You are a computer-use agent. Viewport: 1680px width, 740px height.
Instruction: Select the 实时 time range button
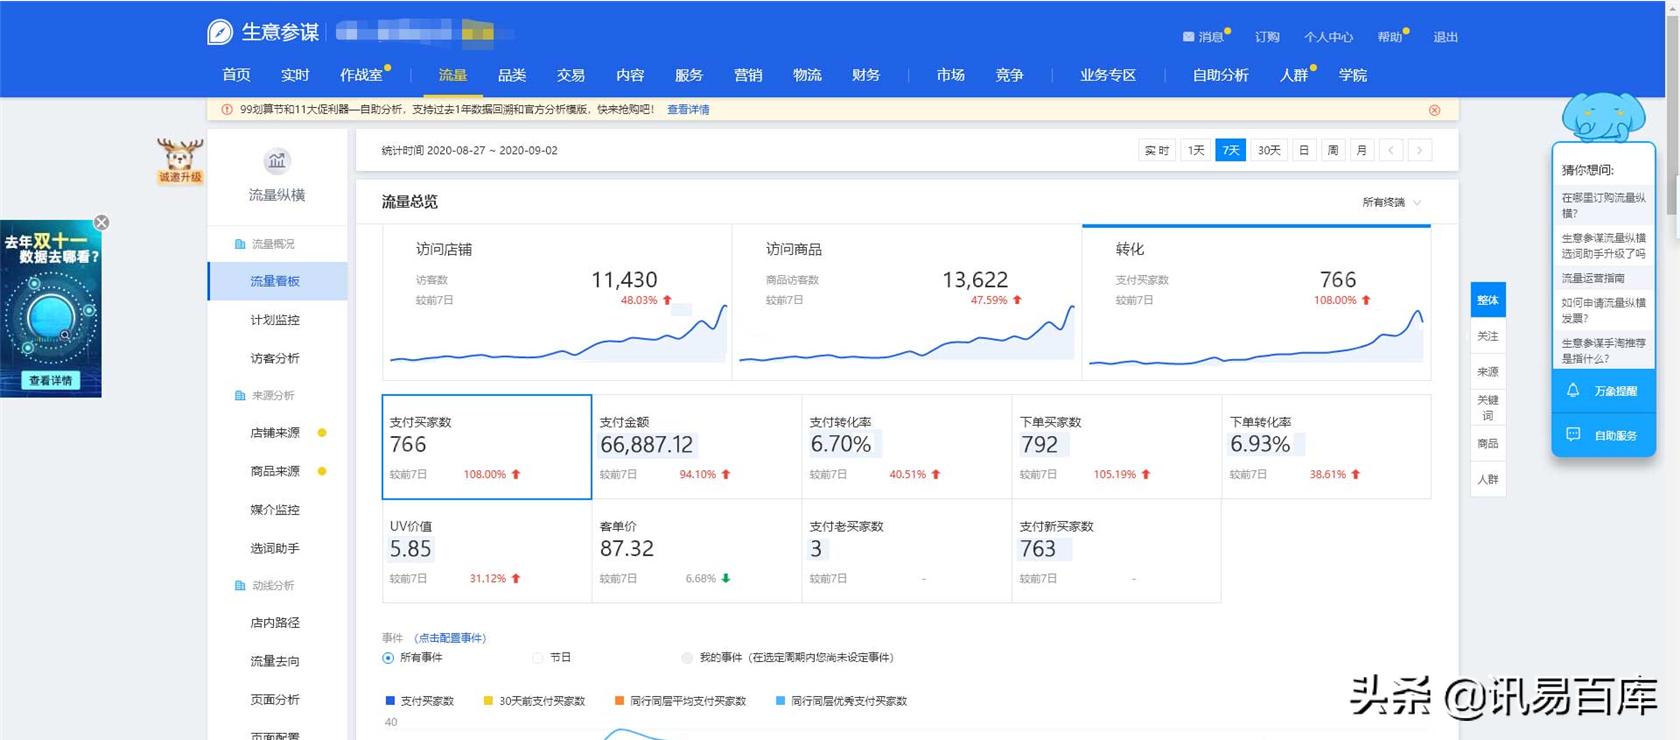pos(1157,150)
